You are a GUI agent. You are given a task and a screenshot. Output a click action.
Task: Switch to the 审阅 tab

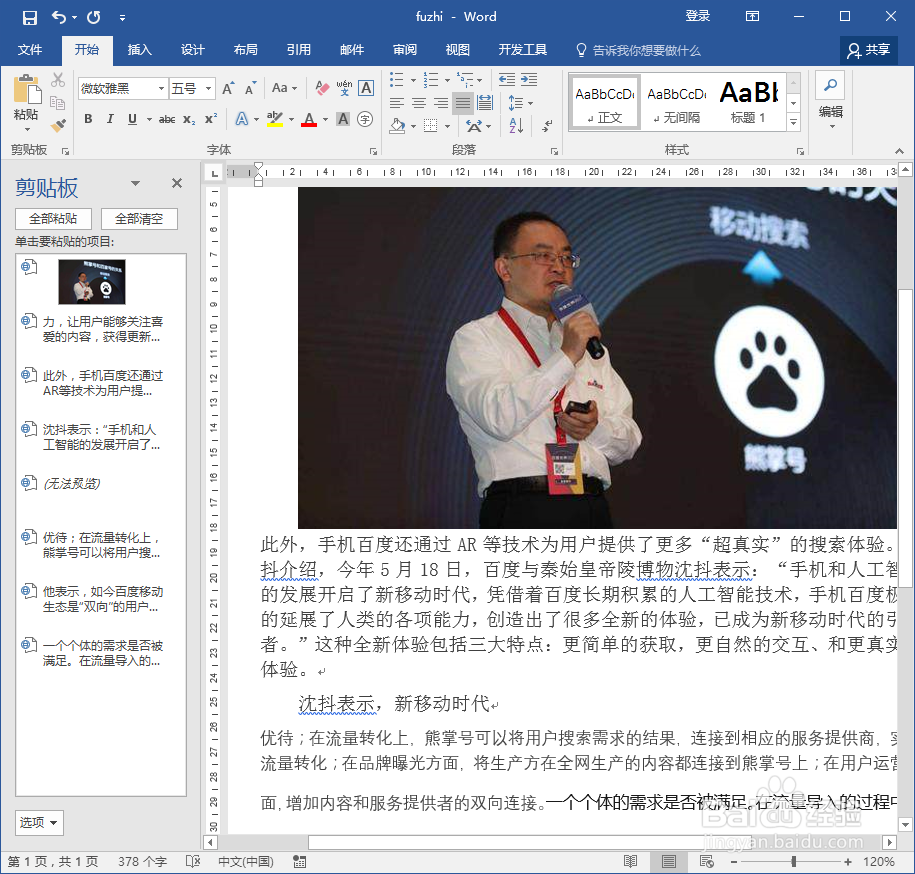[x=405, y=50]
